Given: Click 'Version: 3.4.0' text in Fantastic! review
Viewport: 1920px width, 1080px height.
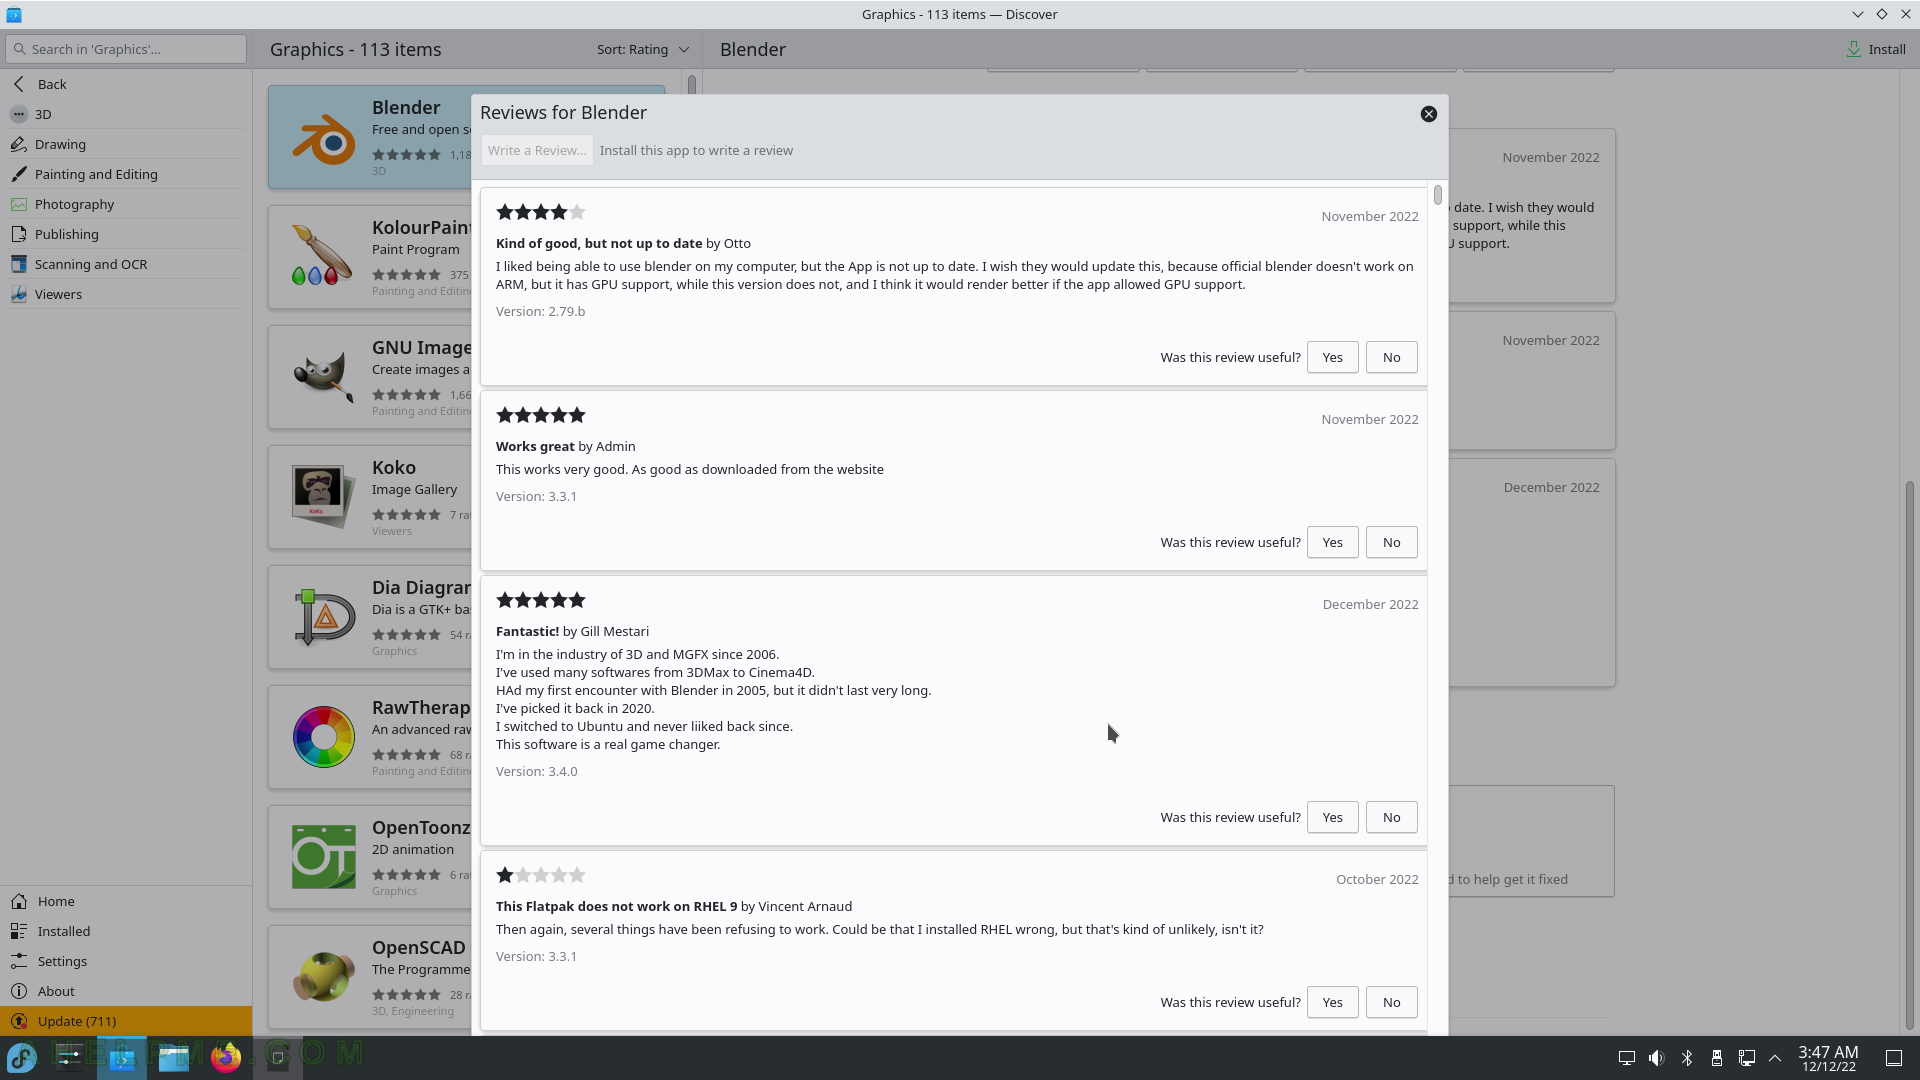Looking at the screenshot, I should [x=537, y=771].
